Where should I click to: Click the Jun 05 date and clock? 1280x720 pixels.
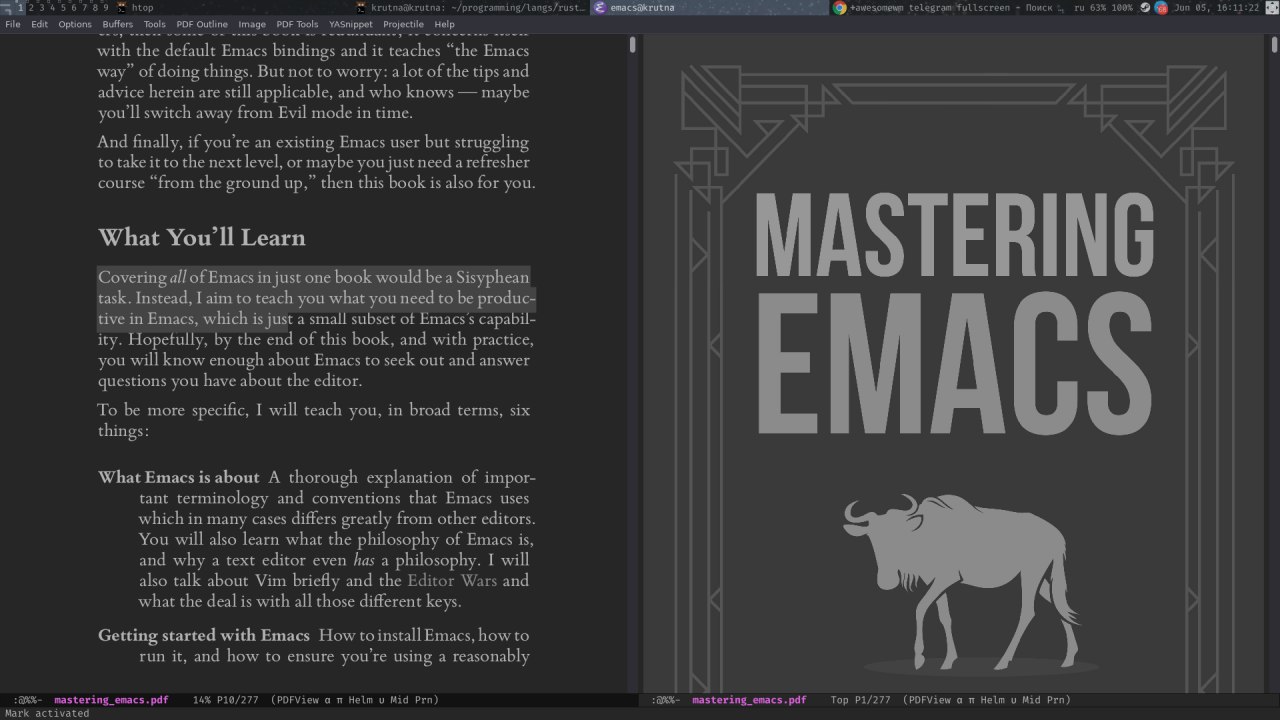[1216, 7]
